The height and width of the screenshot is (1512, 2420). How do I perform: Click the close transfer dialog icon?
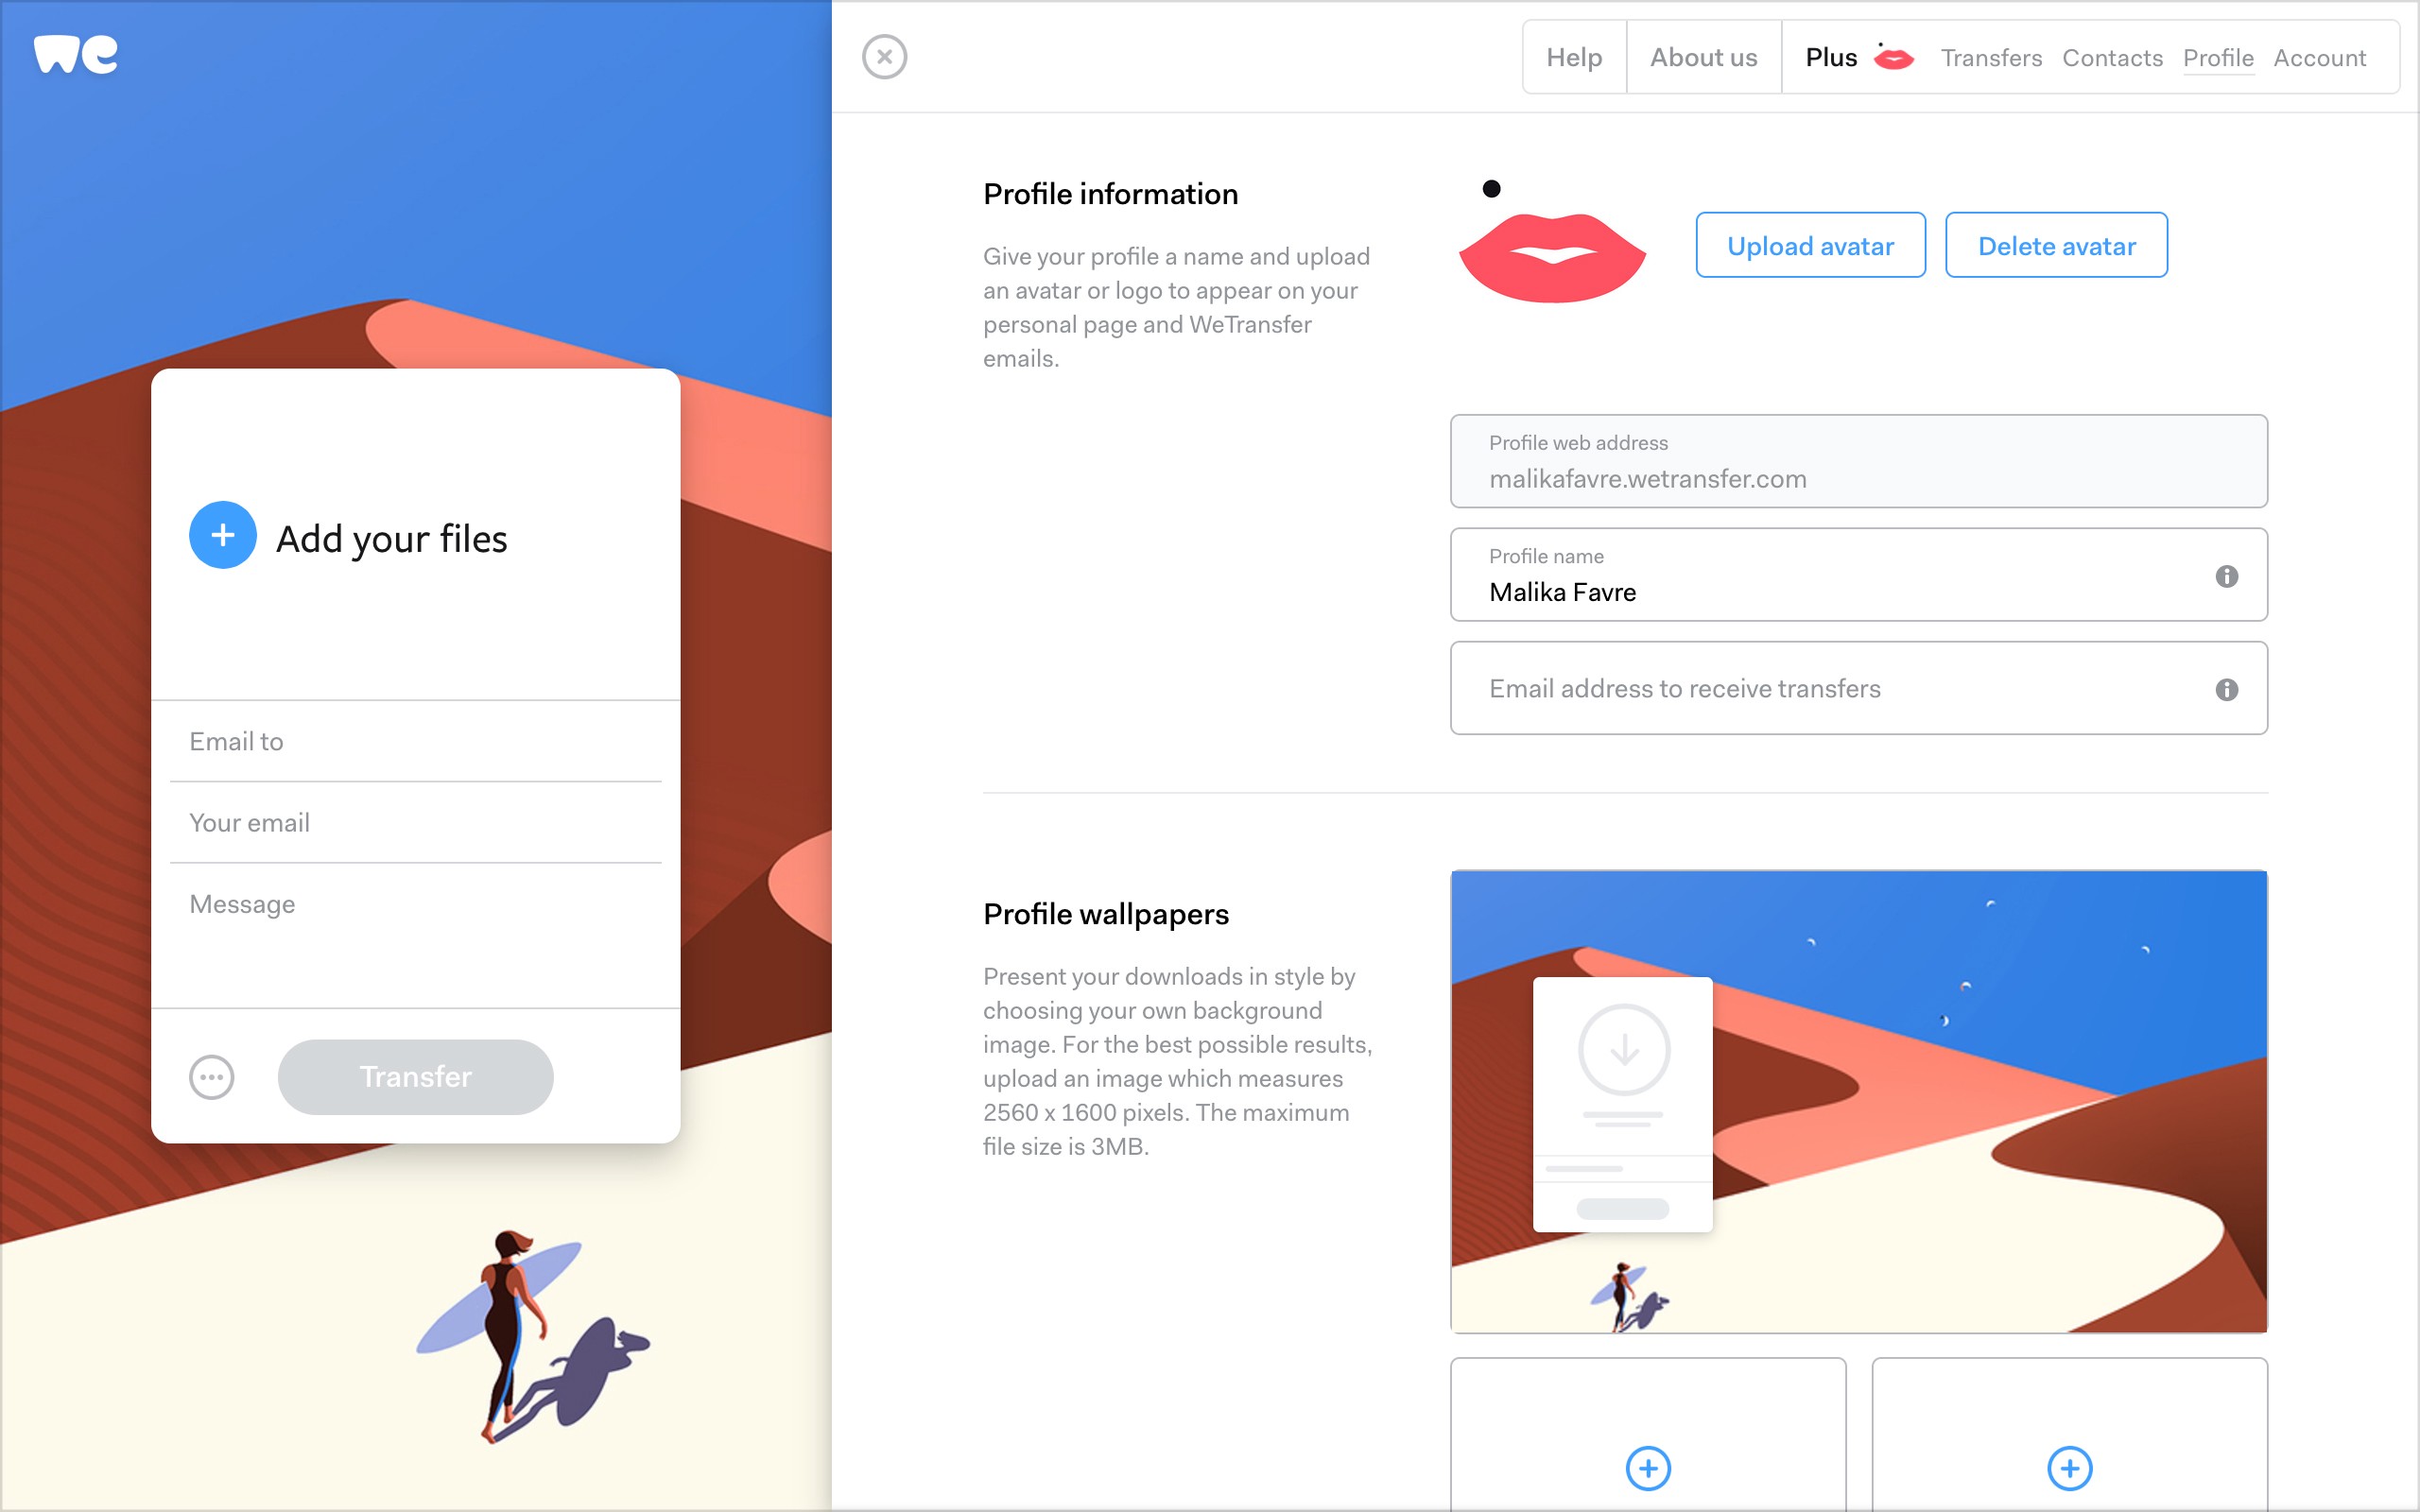[x=885, y=56]
